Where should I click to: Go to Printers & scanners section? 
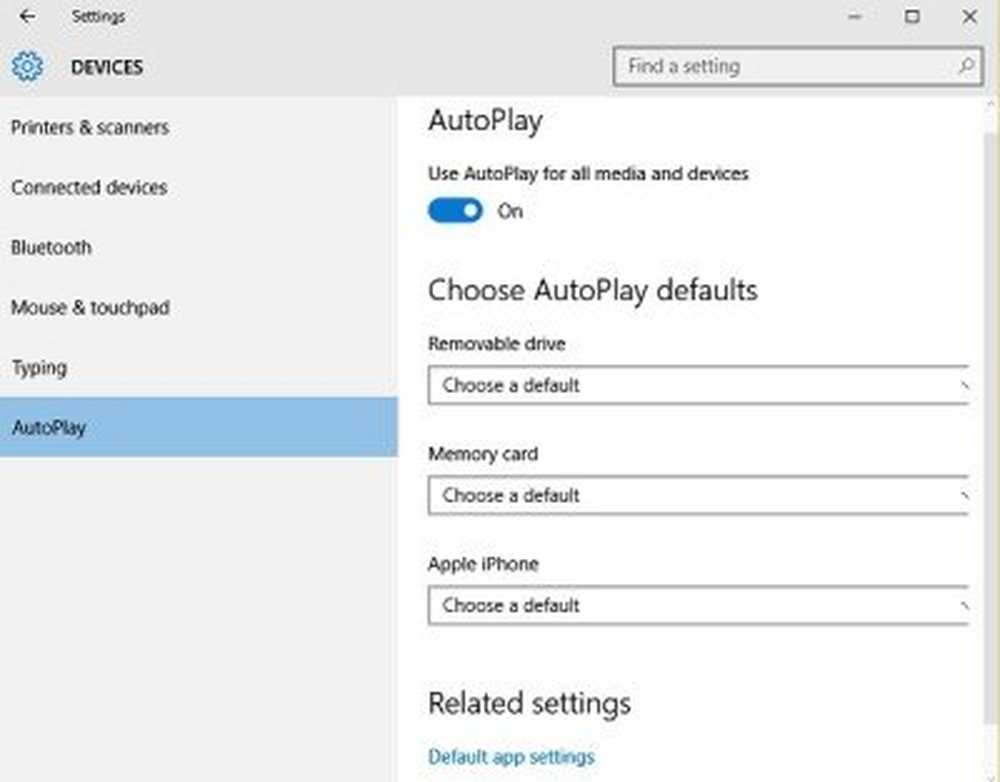point(198,128)
